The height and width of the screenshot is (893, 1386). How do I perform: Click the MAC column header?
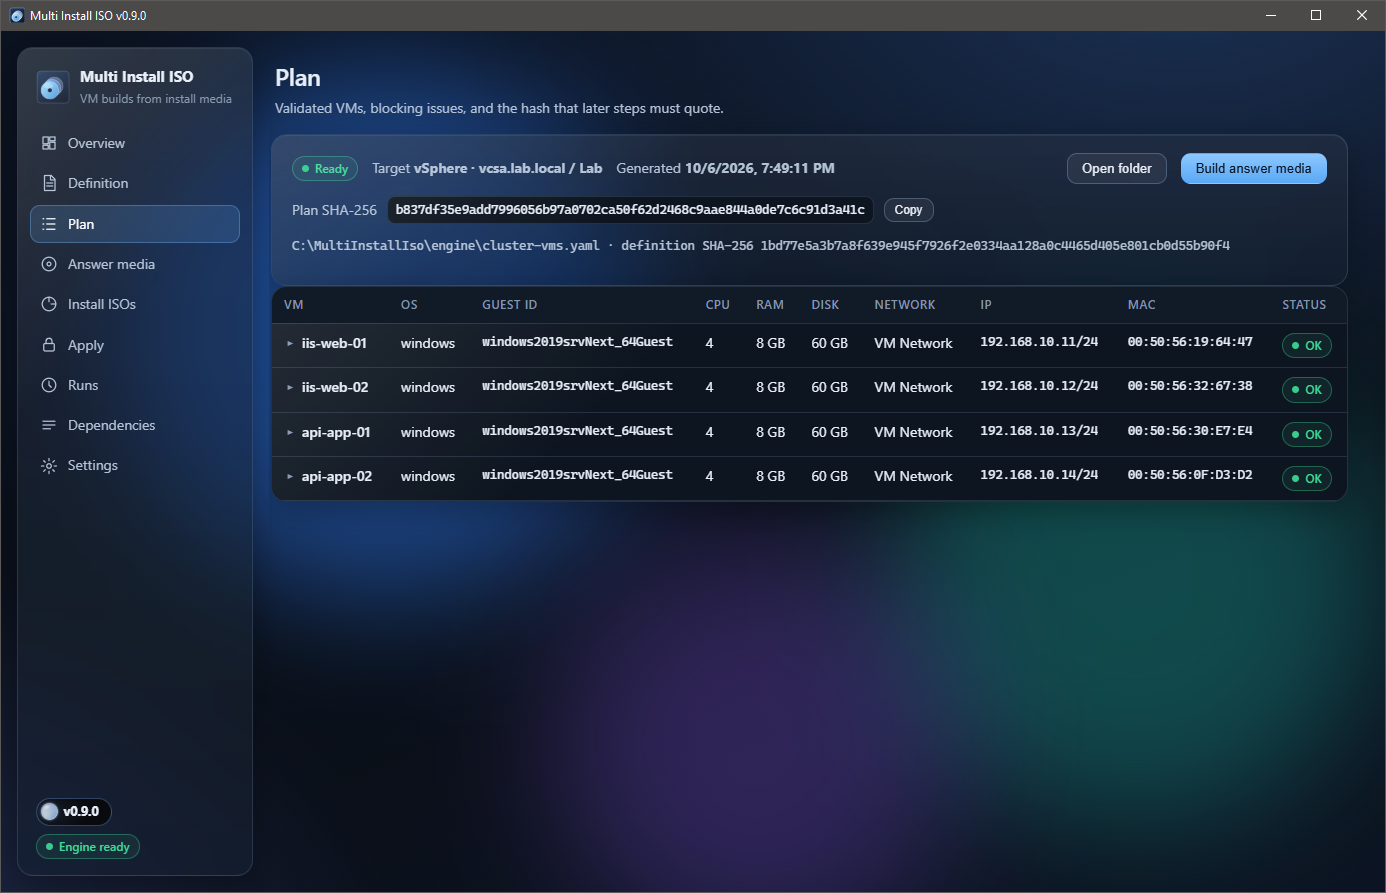[1141, 305]
